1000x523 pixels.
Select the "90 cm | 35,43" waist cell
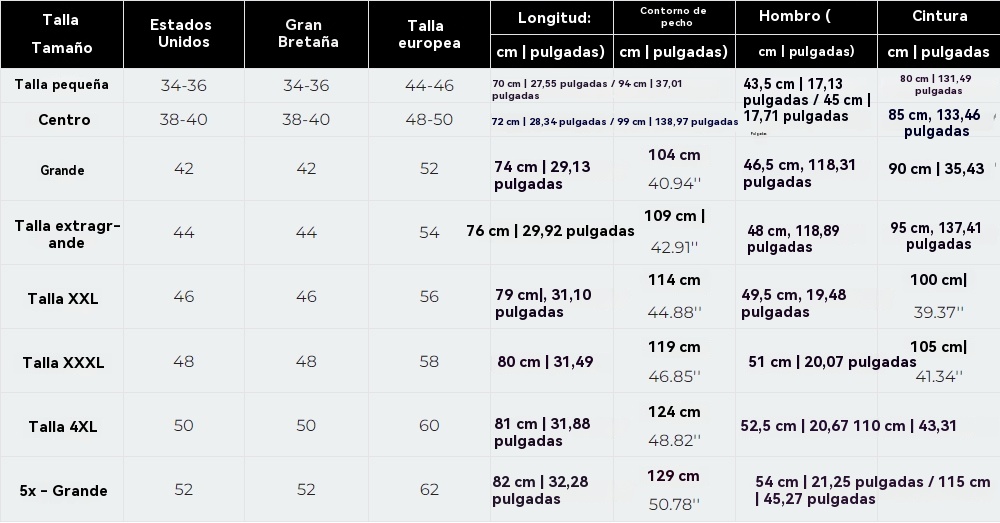[x=936, y=169]
